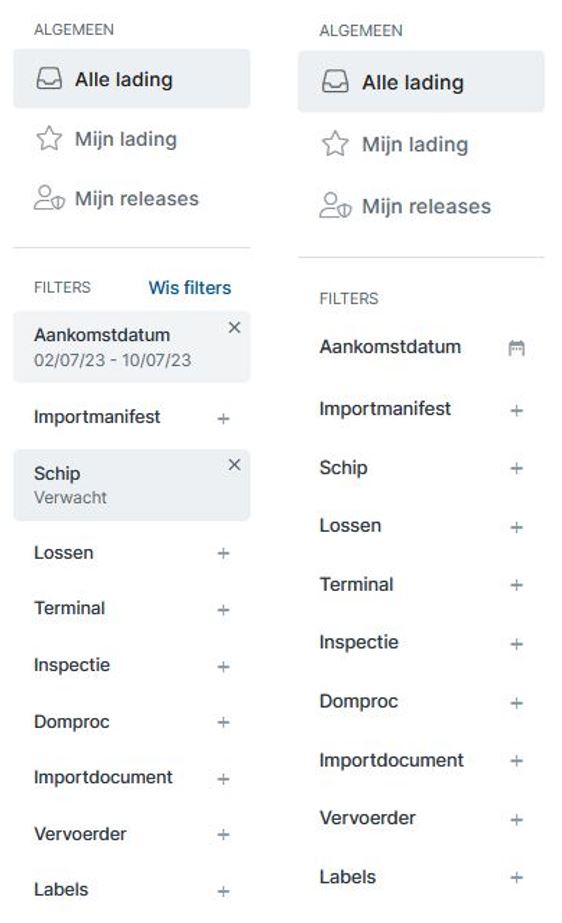The image size is (562, 923).
Task: Click the calendar icon beside Aankomstdatum
Action: (516, 348)
